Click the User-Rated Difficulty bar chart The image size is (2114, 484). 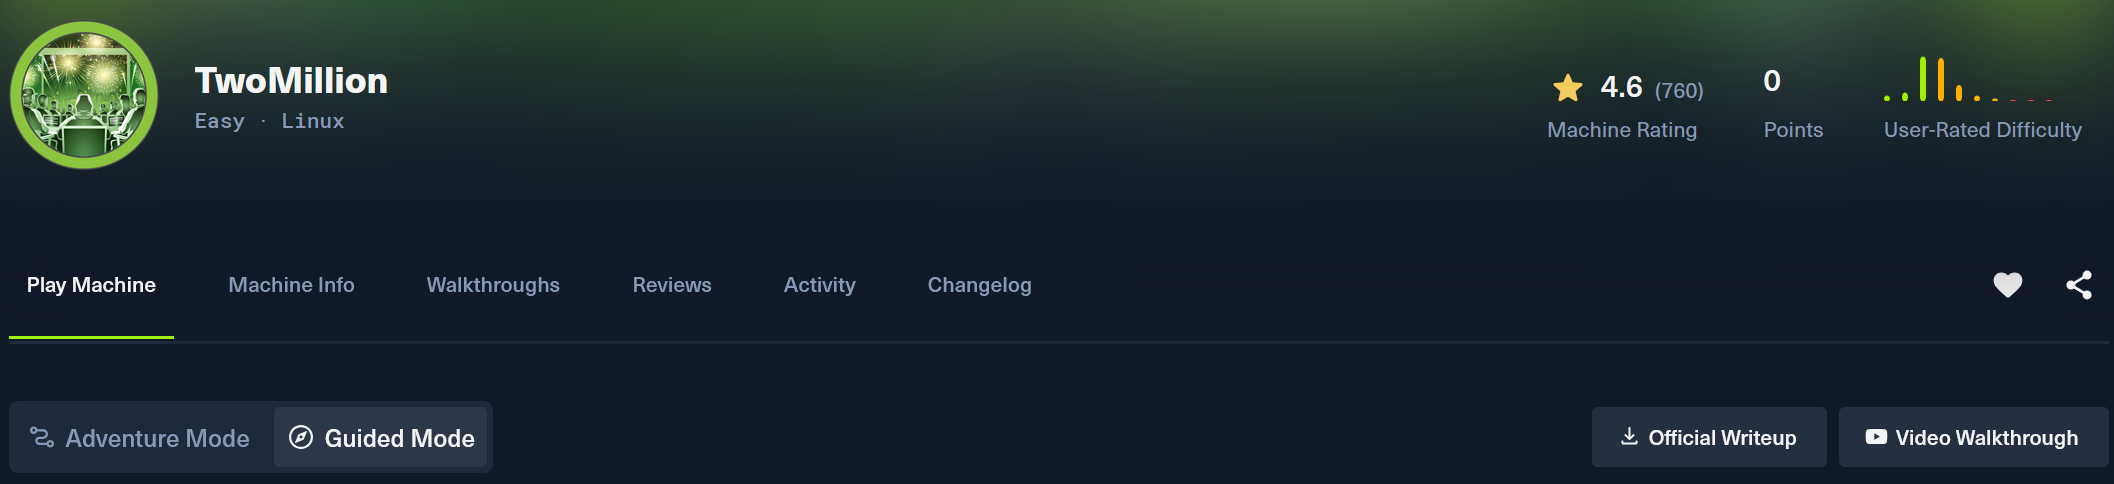[x=1968, y=82]
